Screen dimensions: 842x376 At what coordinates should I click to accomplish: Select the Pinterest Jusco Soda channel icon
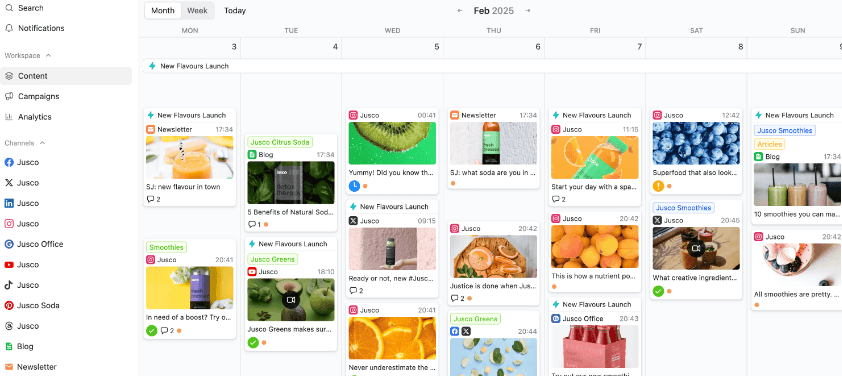tap(9, 305)
